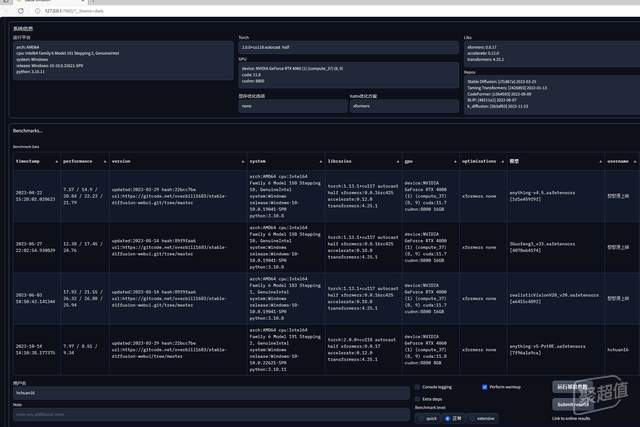Select timestamp cell 2023-10-14
Screen dimensions: 640x427
click(x=36, y=350)
